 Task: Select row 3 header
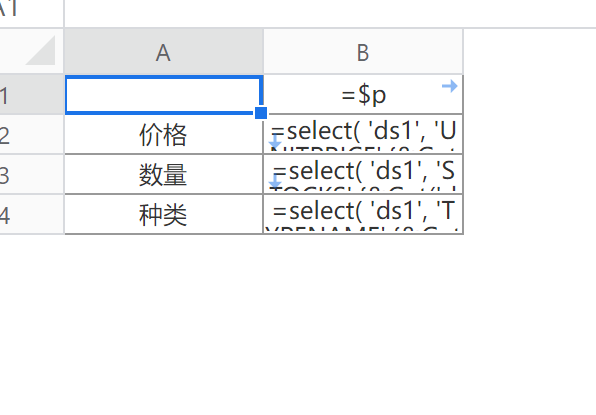pos(32,174)
